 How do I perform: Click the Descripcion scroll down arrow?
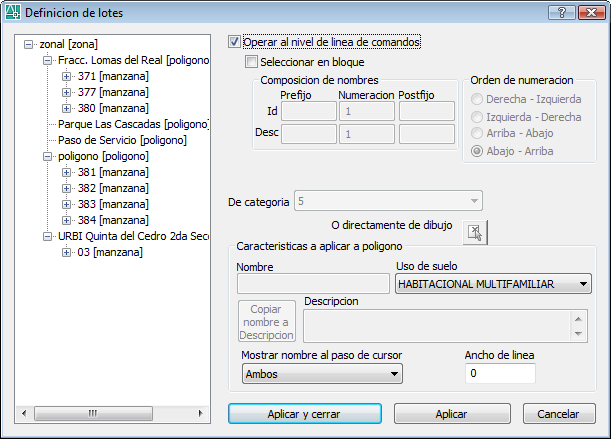578,334
